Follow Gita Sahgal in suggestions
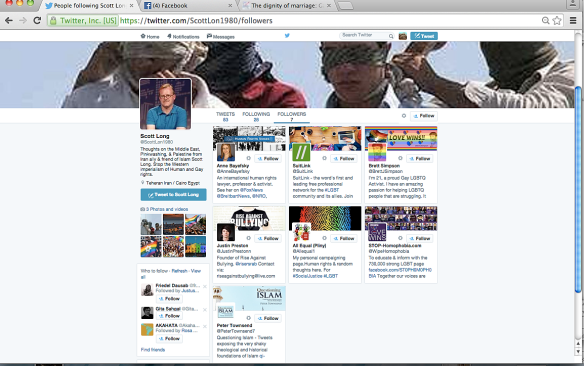Viewport: 584px width, 366px height. pos(169,316)
